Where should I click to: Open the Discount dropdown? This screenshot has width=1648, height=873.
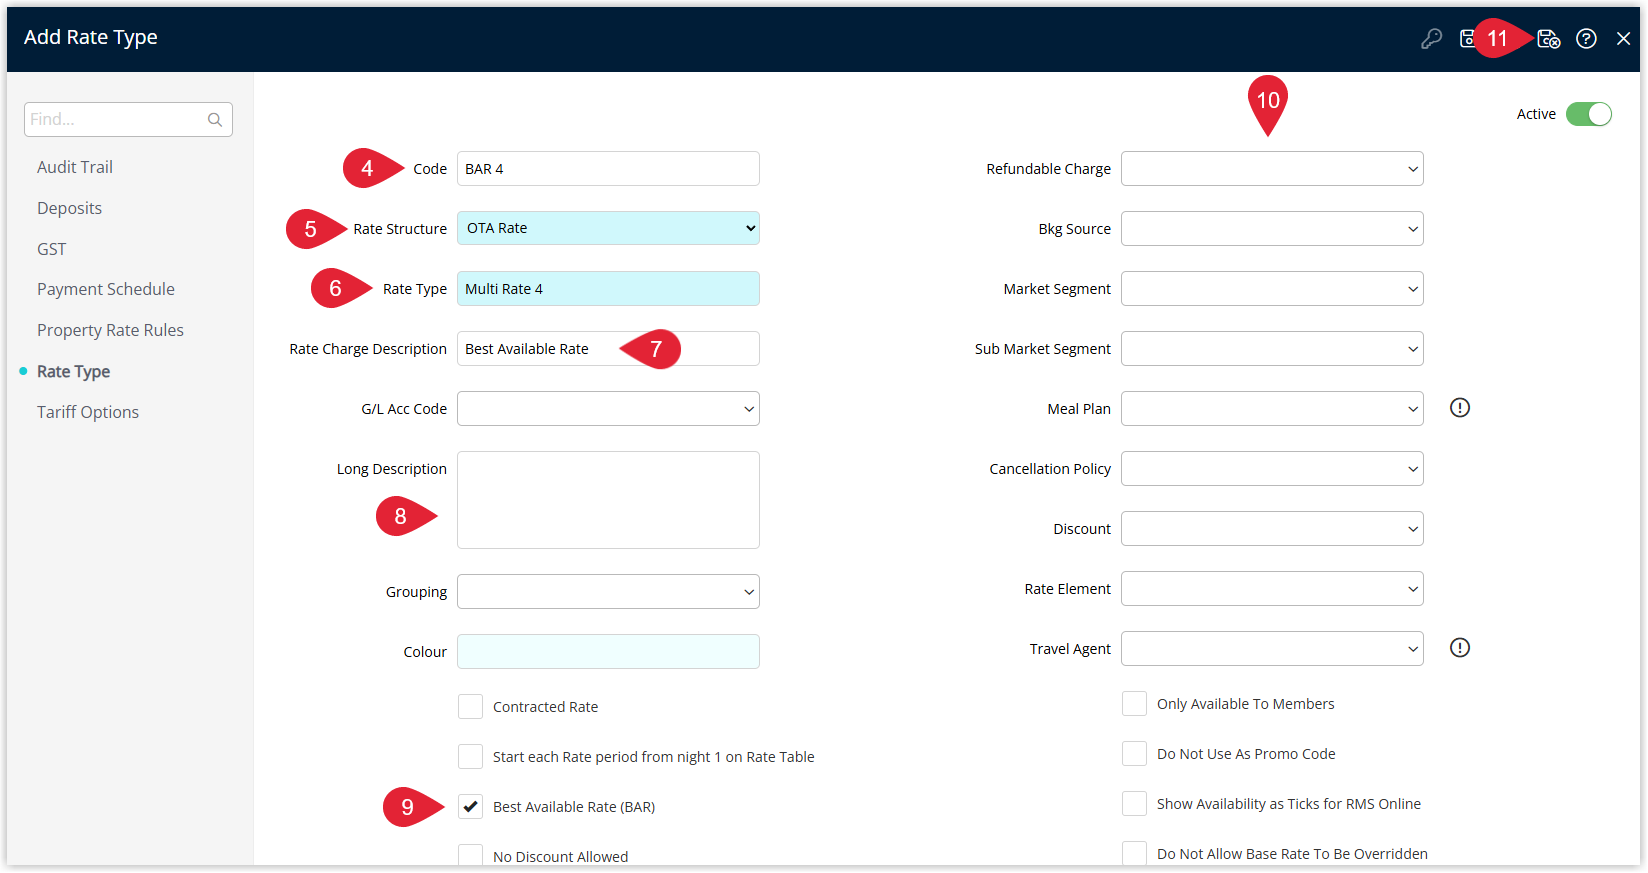pos(1272,529)
